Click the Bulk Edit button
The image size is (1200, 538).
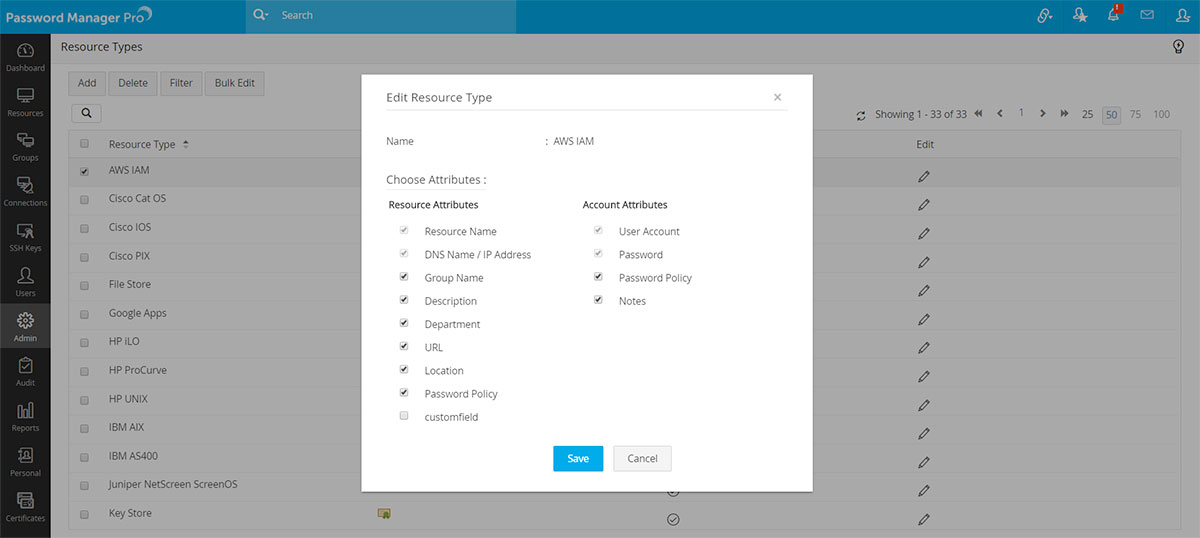(x=235, y=83)
